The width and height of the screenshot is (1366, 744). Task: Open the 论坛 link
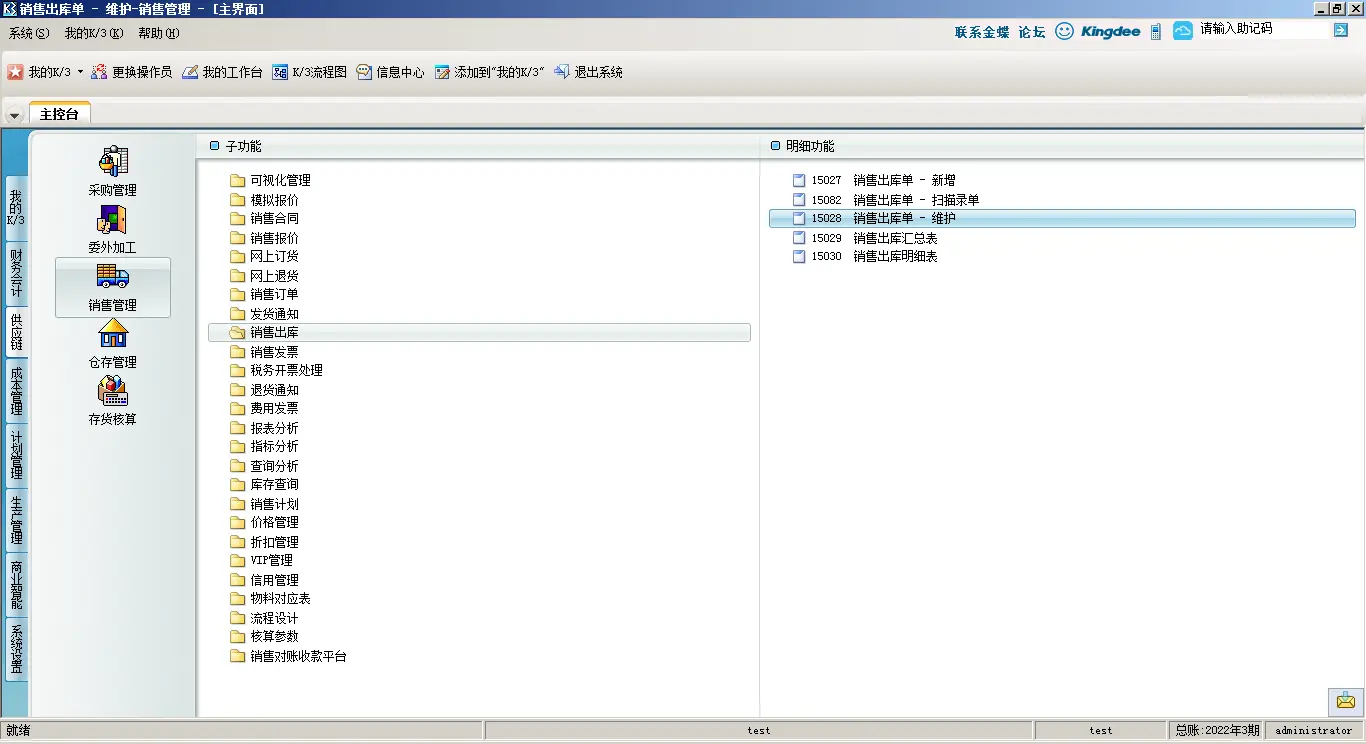point(1031,32)
